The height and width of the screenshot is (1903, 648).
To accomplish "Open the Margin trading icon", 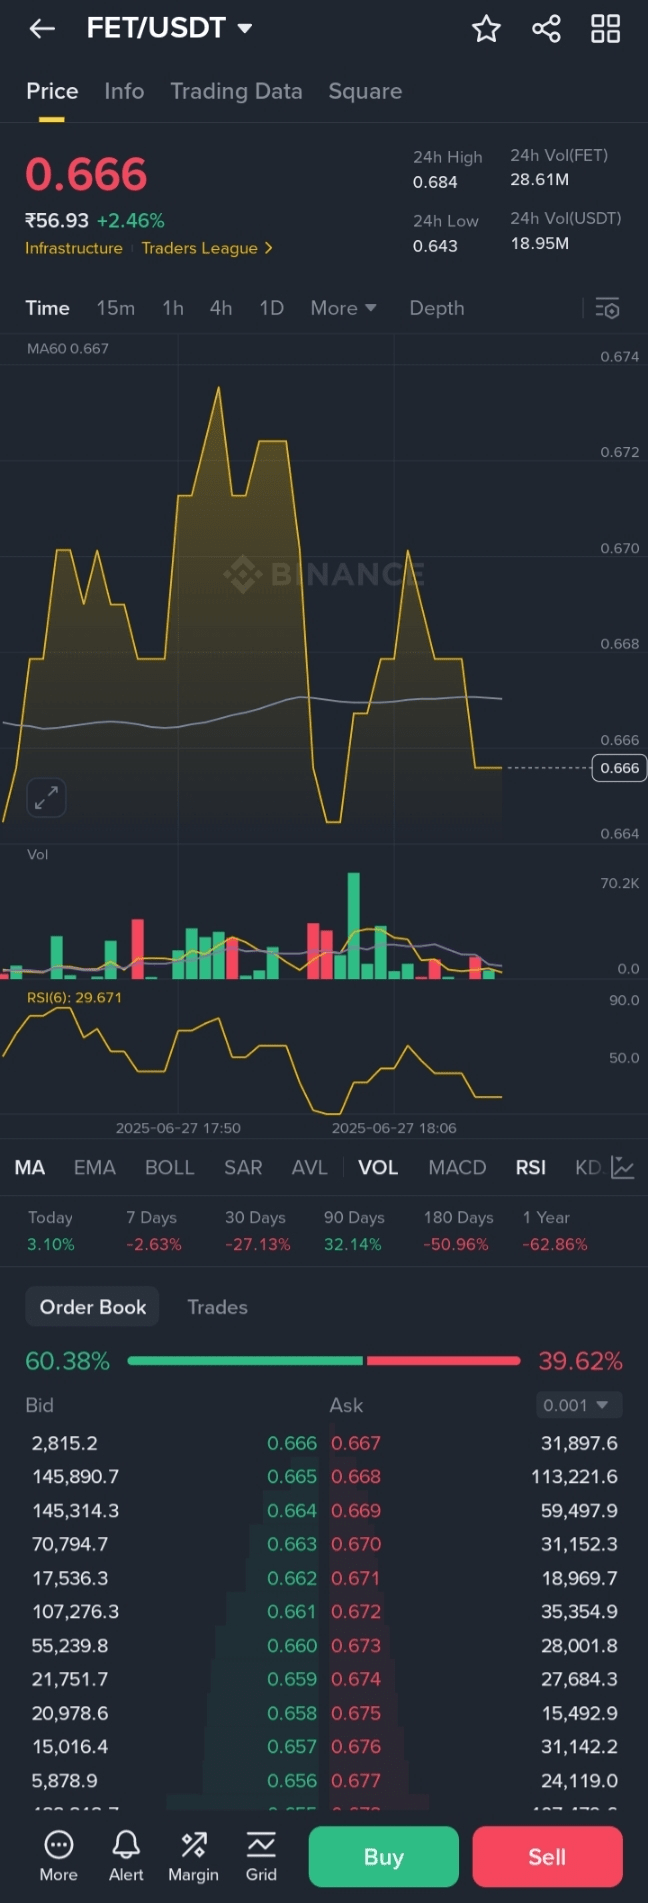I will coord(193,1856).
